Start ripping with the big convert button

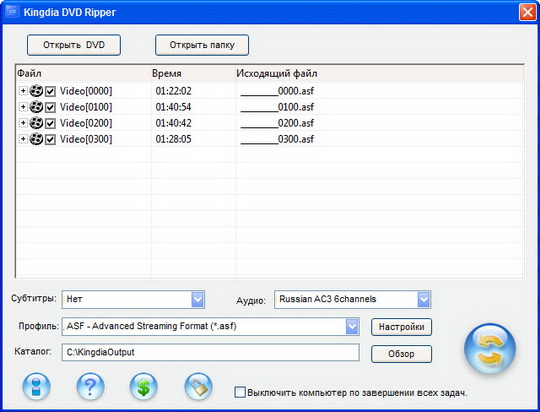[490, 349]
